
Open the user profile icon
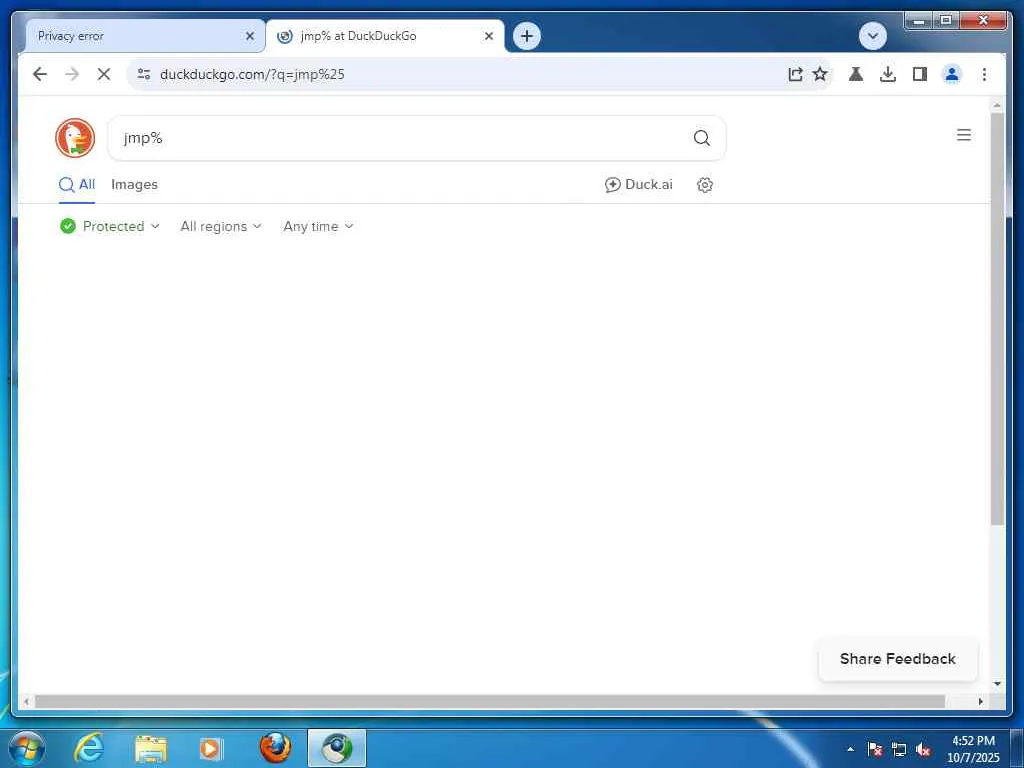952,74
